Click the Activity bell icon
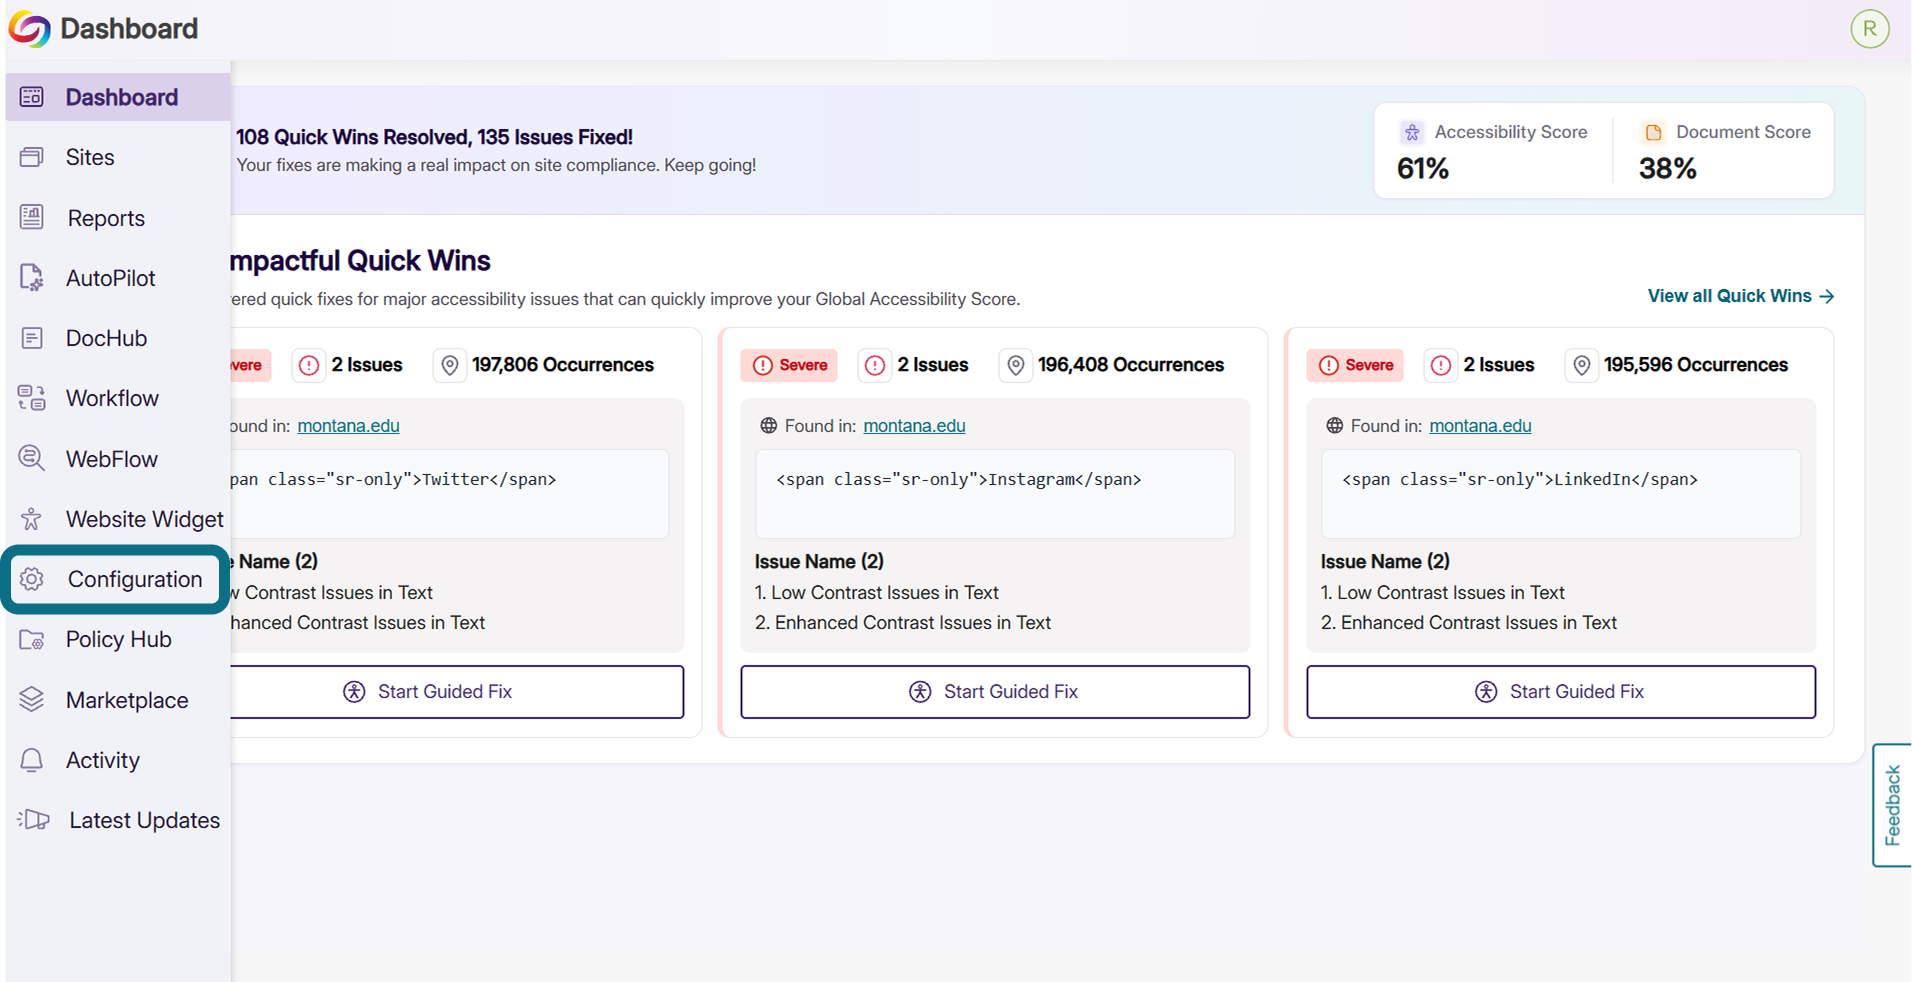Screen dimensions: 1912x982 click(x=32, y=760)
